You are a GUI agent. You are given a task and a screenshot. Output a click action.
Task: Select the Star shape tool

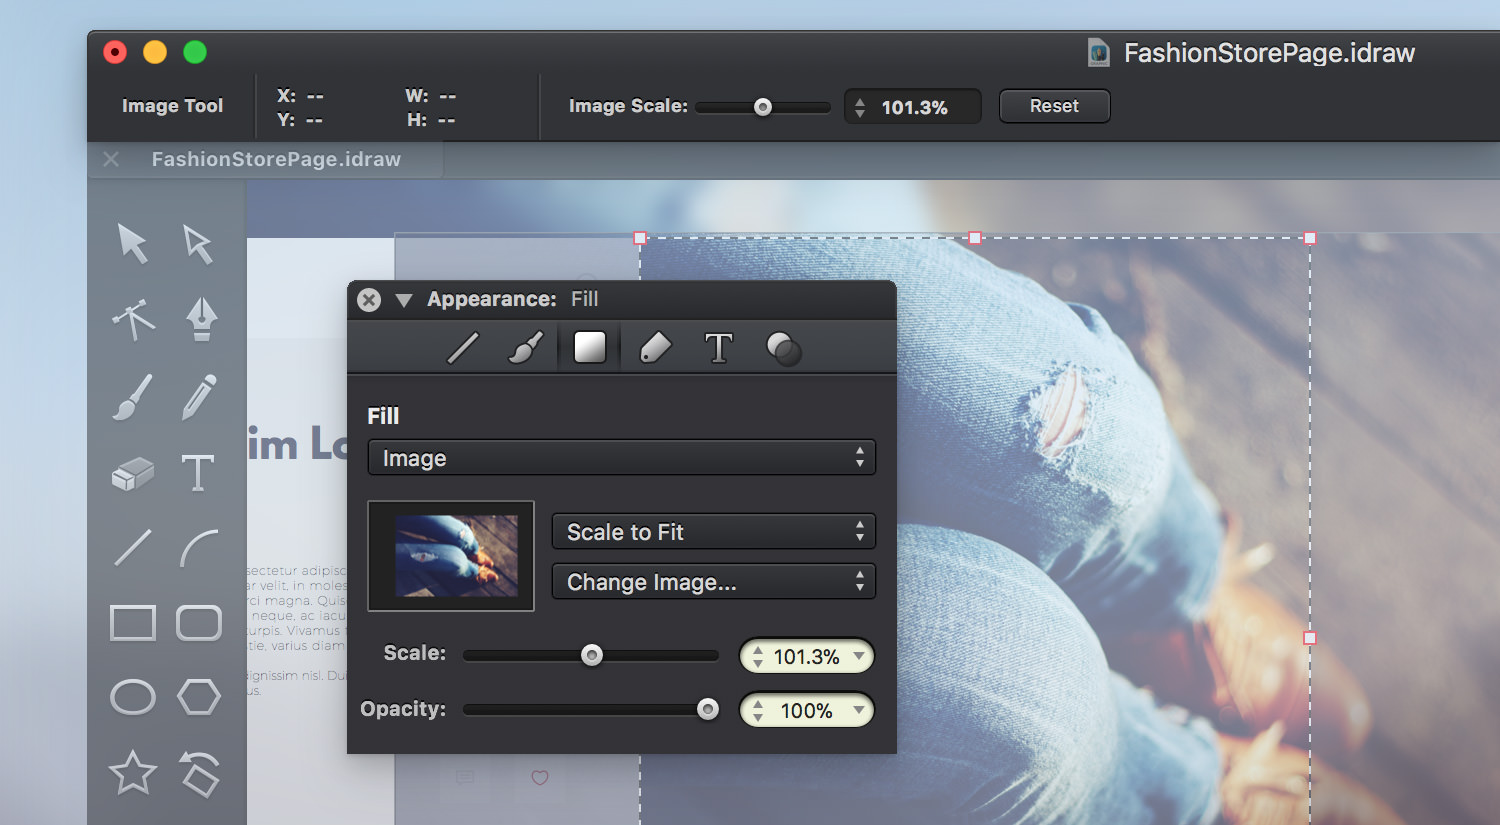[x=133, y=773]
